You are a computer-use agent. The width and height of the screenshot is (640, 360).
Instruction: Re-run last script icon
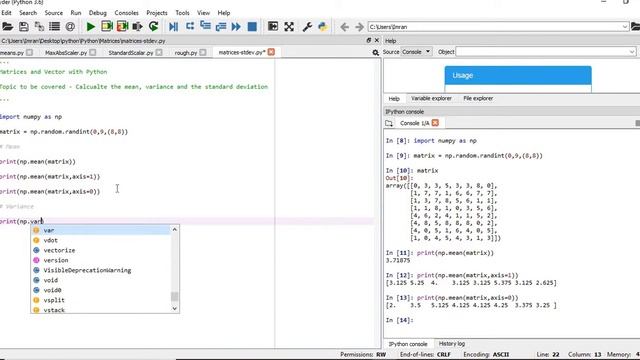(153, 27)
